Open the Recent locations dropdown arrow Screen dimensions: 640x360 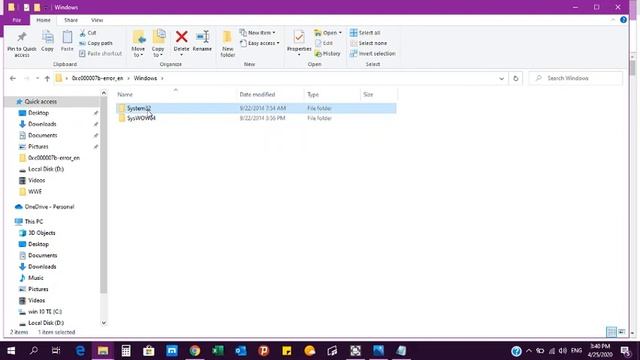(x=37, y=78)
